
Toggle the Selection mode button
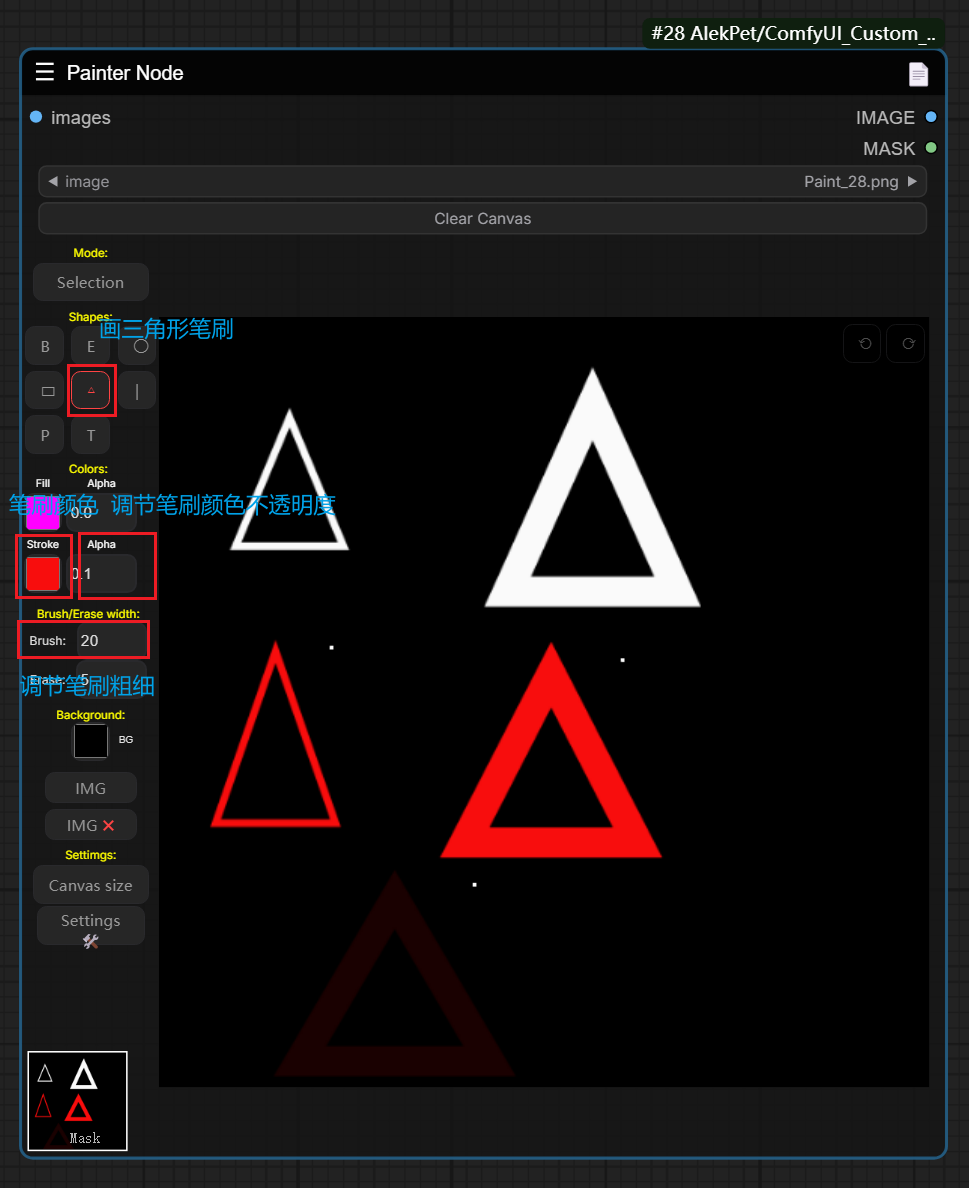point(90,282)
